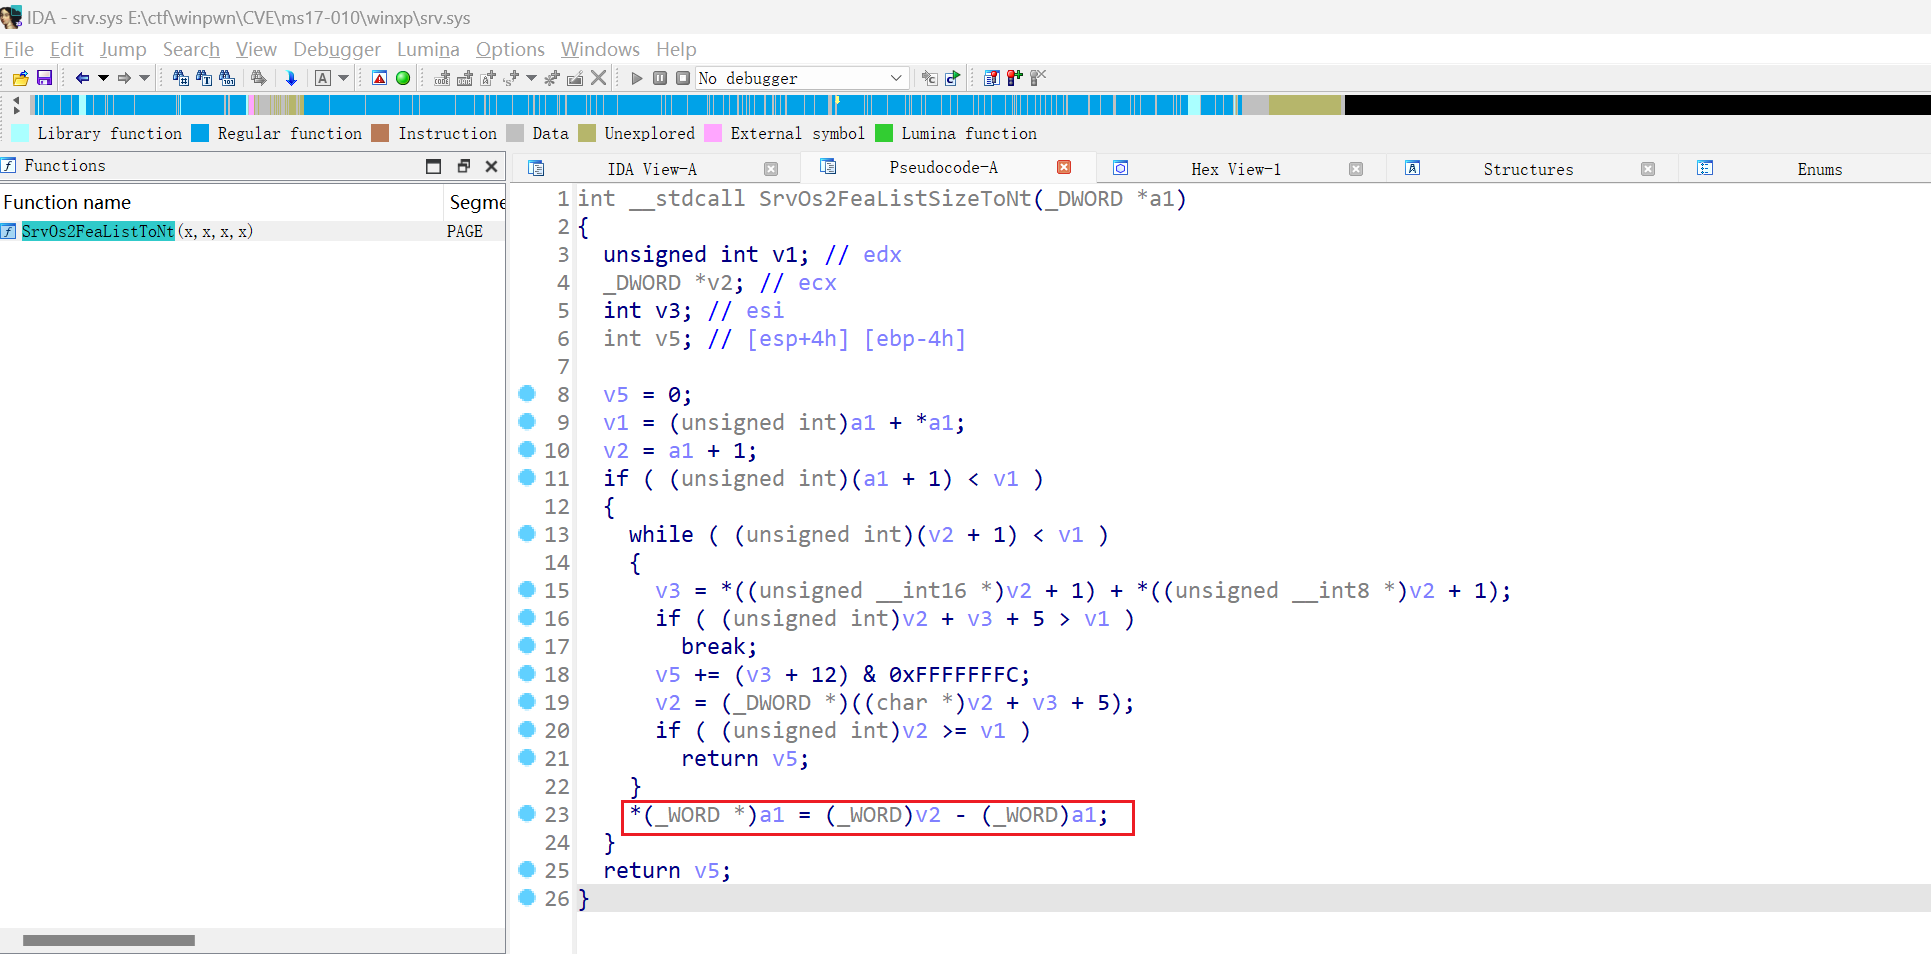Click the Open file icon
1931x954 pixels.
pyautogui.click(x=20, y=78)
